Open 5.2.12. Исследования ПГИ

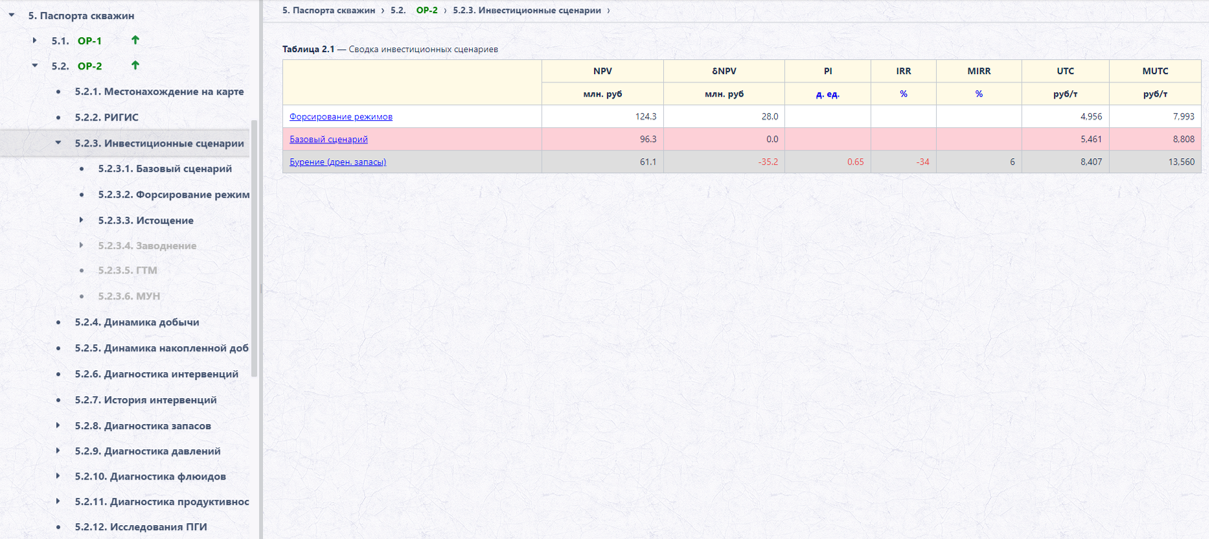pyautogui.click(x=141, y=527)
